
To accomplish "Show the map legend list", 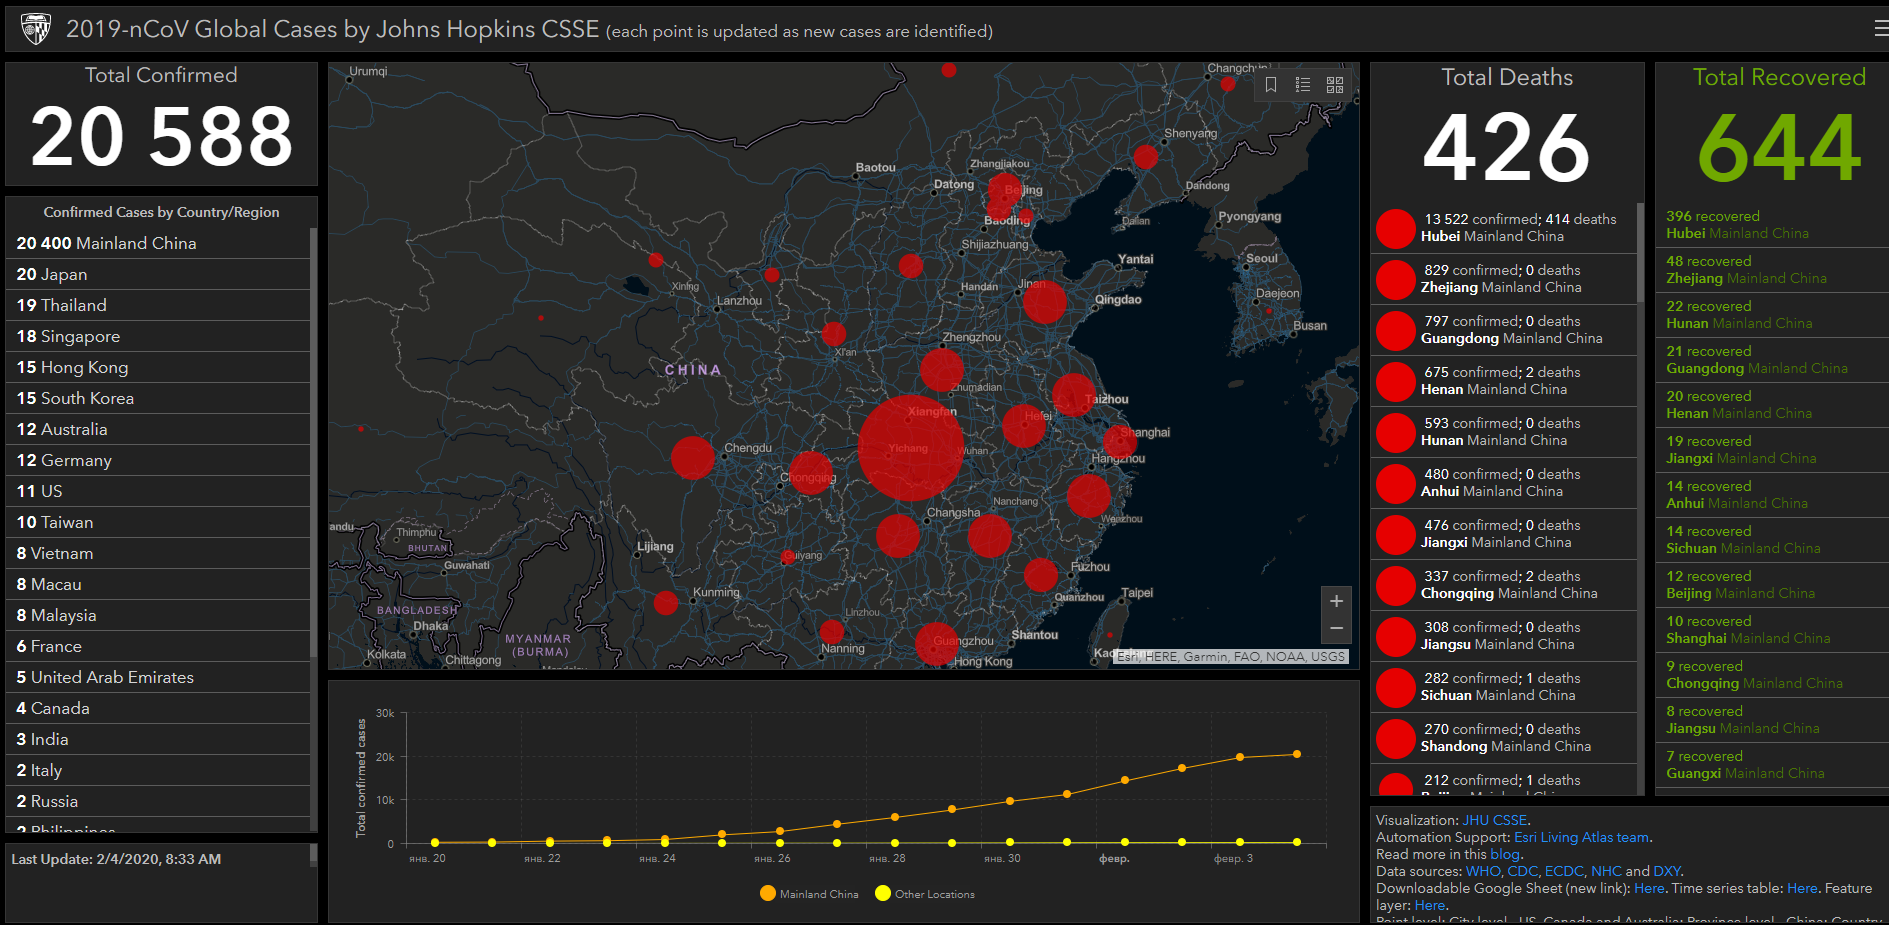I will coord(1303,85).
